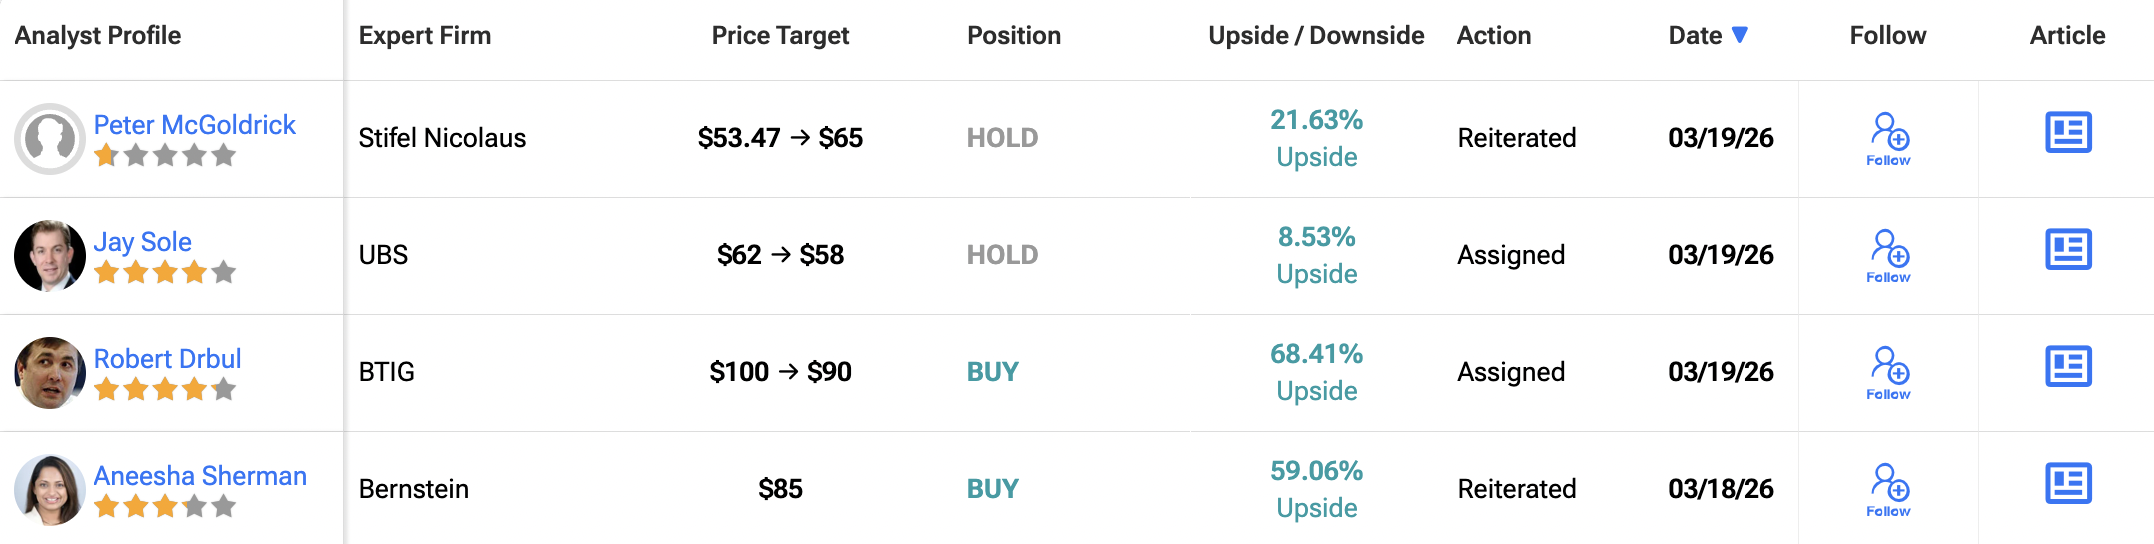Click Aneesha Sherman's profile picture

coord(50,490)
